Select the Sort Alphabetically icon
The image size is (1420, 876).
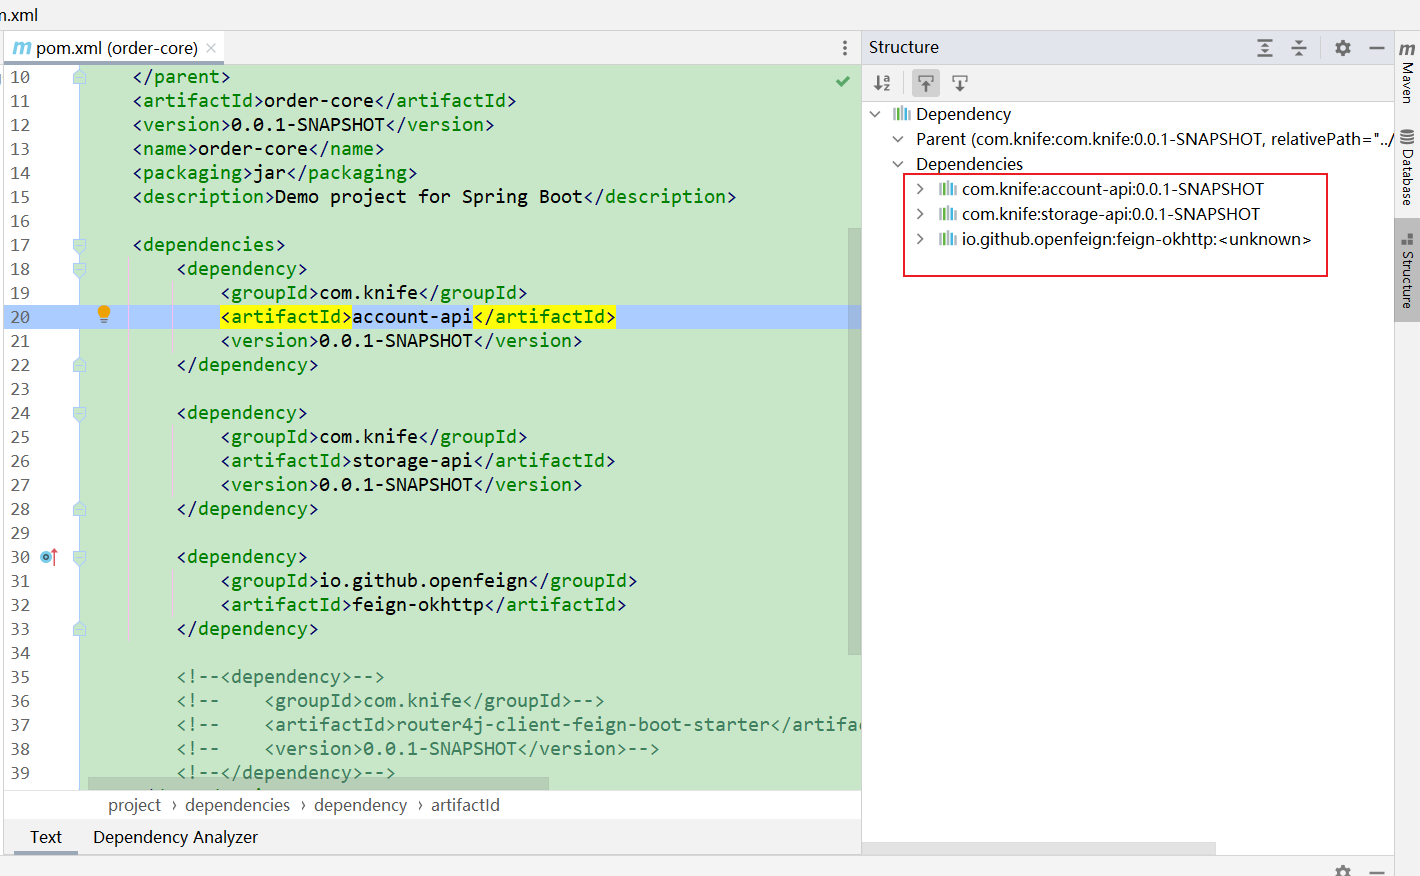point(881,83)
